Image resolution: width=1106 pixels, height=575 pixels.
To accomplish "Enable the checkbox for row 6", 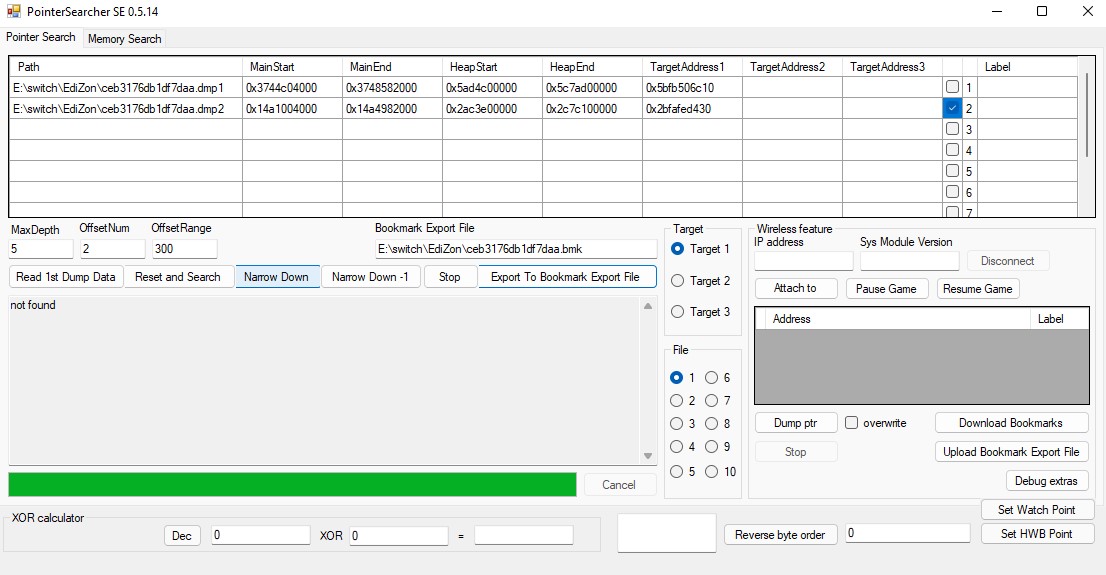I will 952,192.
